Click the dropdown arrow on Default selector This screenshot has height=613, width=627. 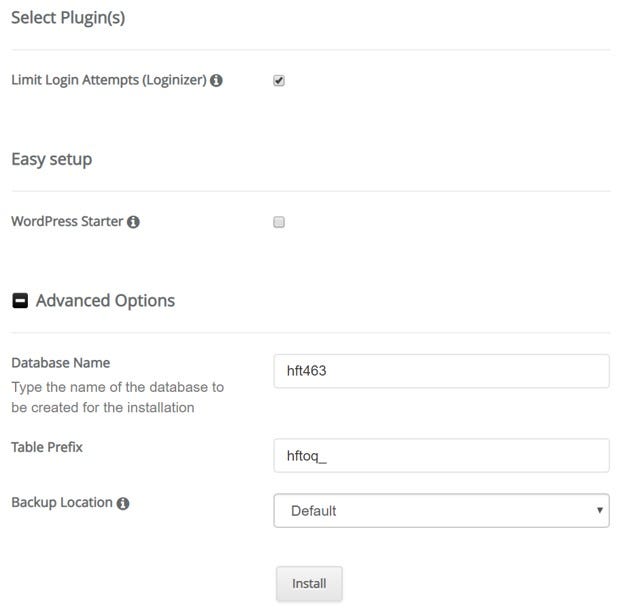pyautogui.click(x=599, y=510)
